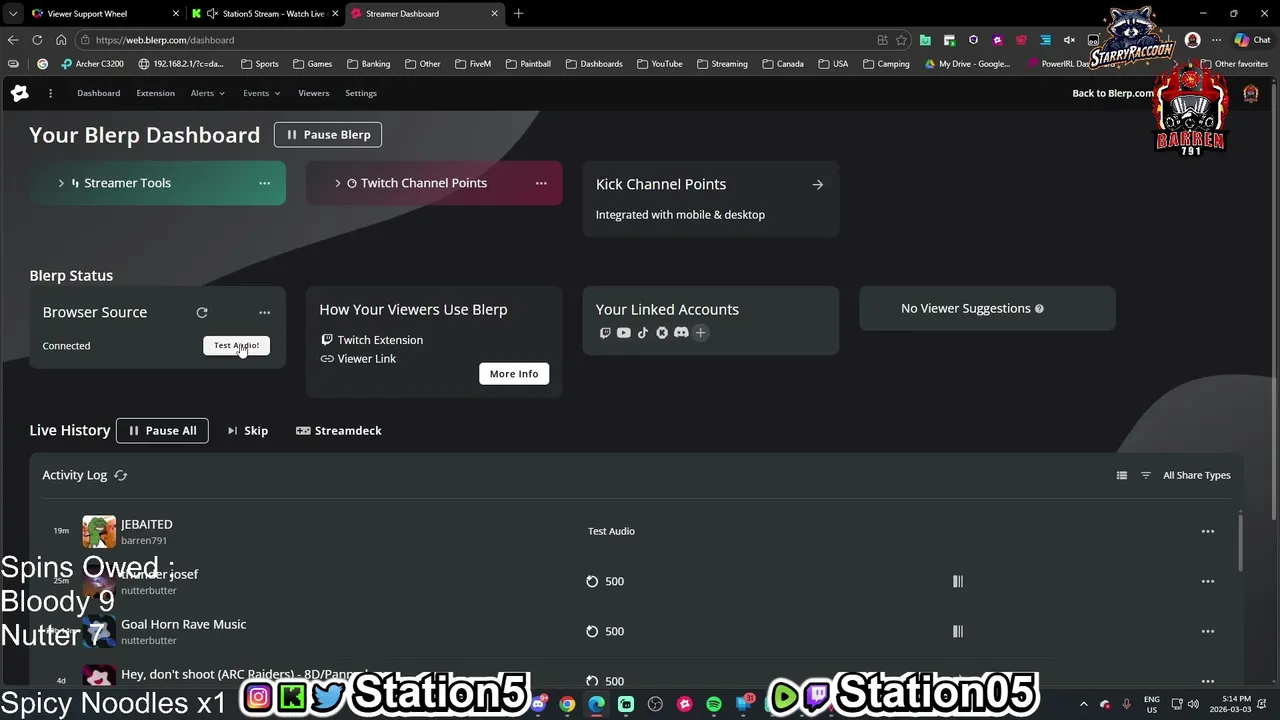The height and width of the screenshot is (720, 1280).
Task: Open options for Goal Horn Rave Music entry
Action: pos(1208,631)
